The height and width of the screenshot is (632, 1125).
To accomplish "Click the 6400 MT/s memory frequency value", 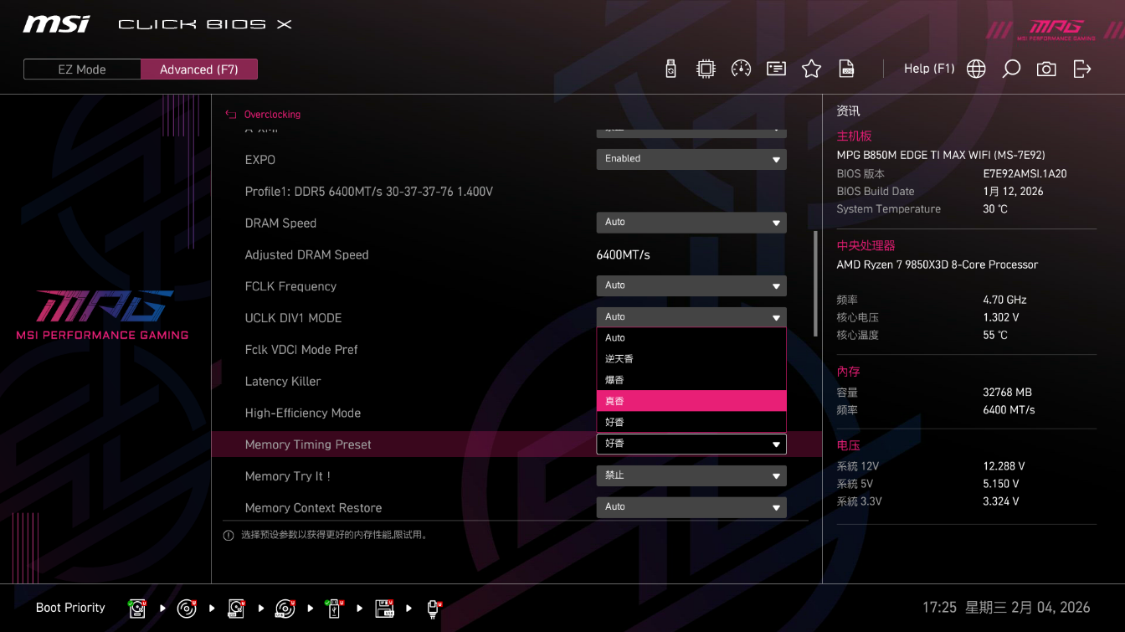I will (1009, 410).
